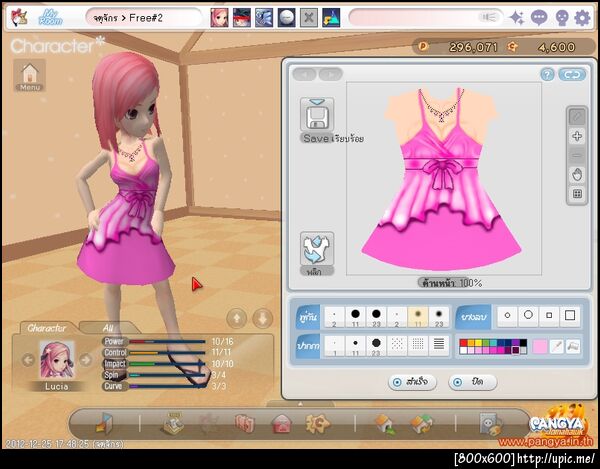The image size is (600, 469).
Task: Click the undo left arrow in editor
Action: coord(305,74)
